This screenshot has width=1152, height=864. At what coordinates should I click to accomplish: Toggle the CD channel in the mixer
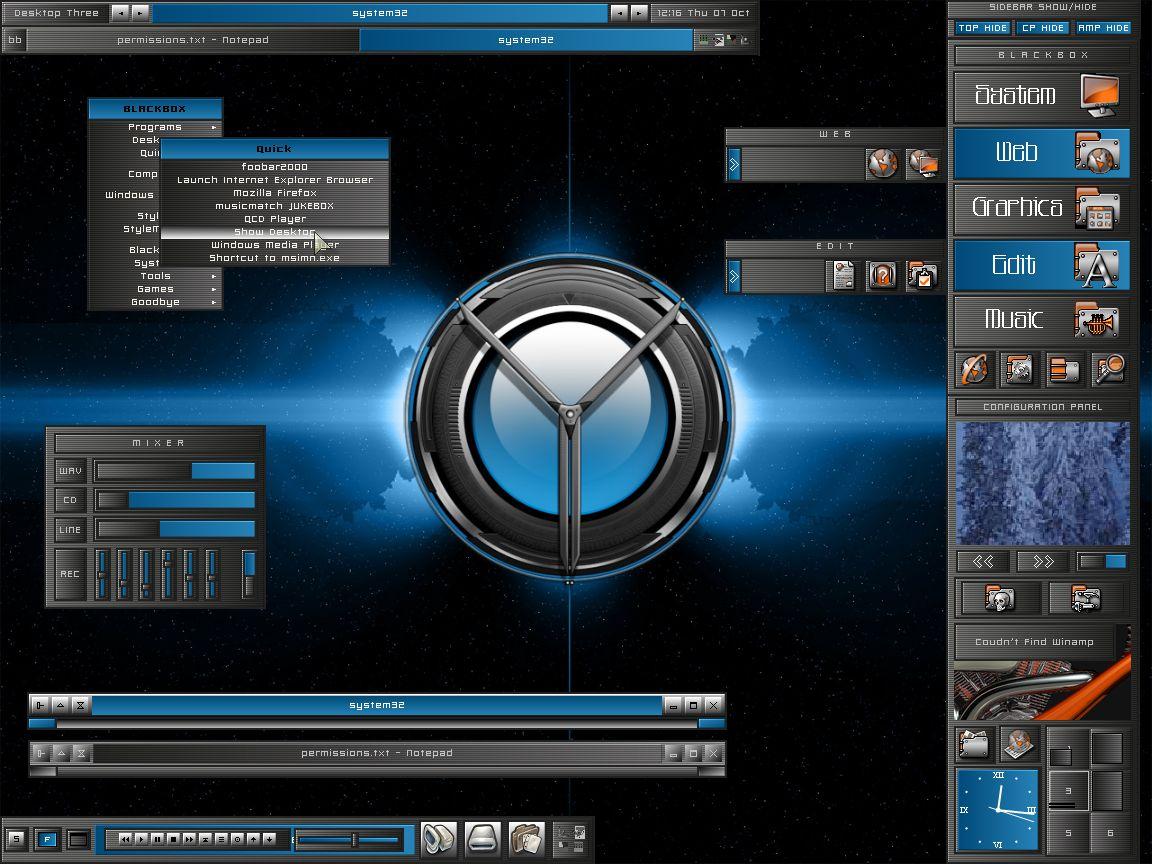[x=70, y=500]
